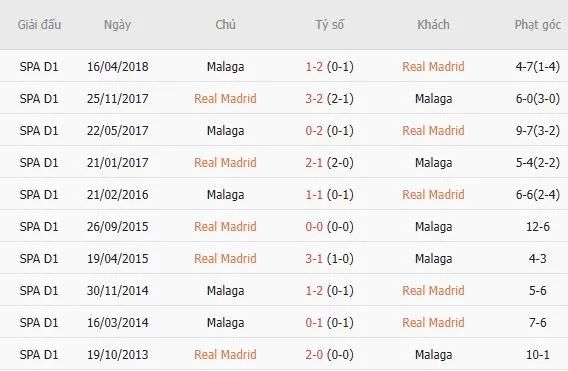Open Malaga home team on 16/04/2018
This screenshot has width=568, height=371.
225,67
